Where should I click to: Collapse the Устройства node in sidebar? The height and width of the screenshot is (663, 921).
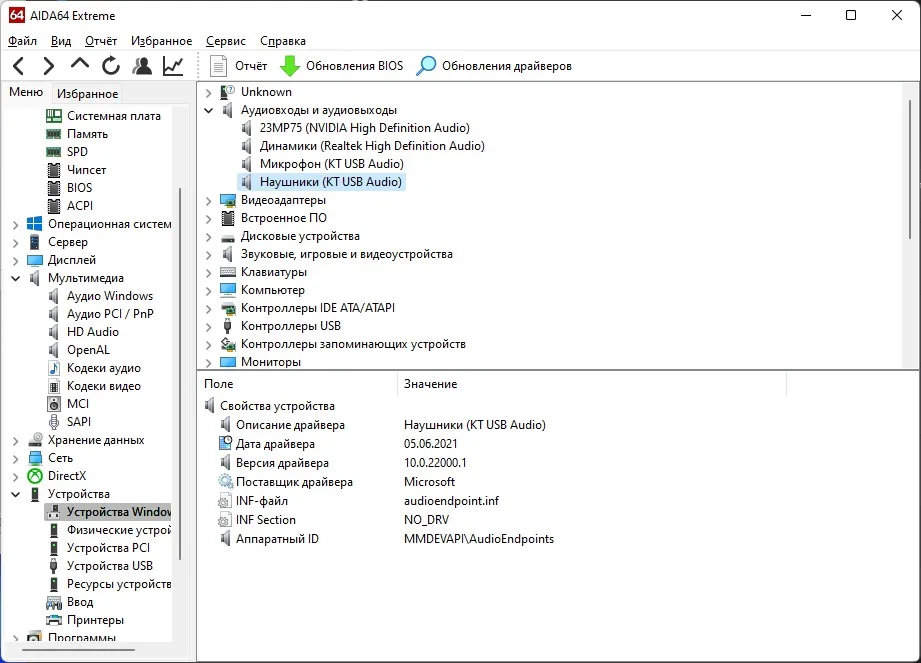[x=16, y=494]
